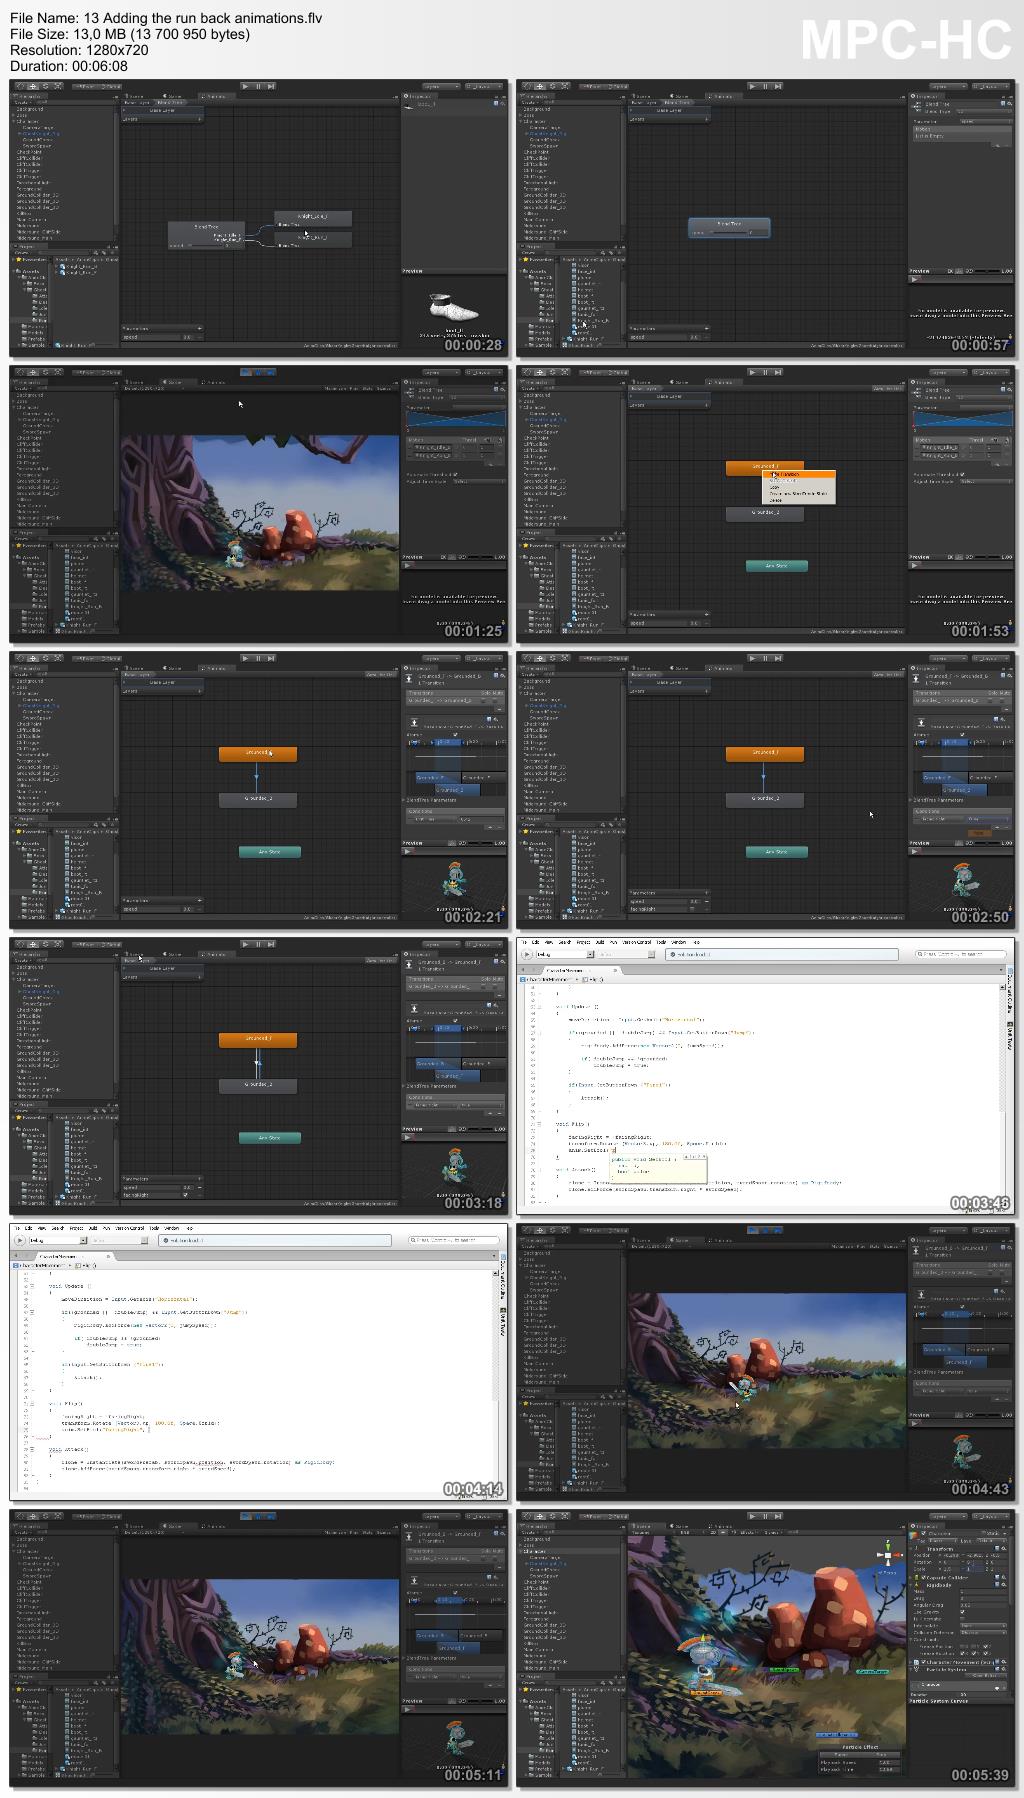This screenshot has width=1024, height=1798.
Task: Click active Play button in 00:01:25 frame
Action: click(246, 372)
